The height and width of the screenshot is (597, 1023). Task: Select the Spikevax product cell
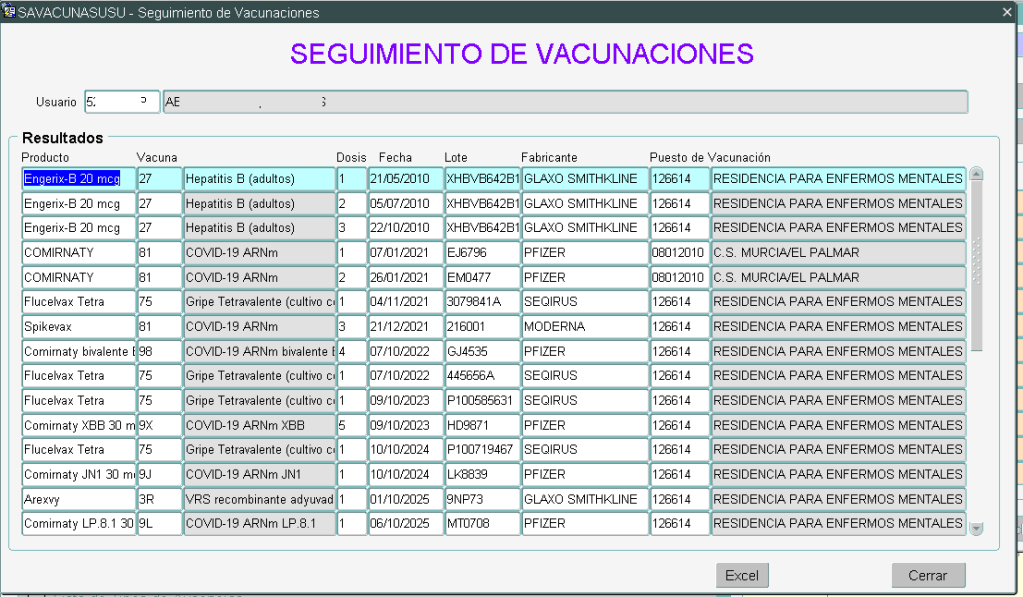78,326
